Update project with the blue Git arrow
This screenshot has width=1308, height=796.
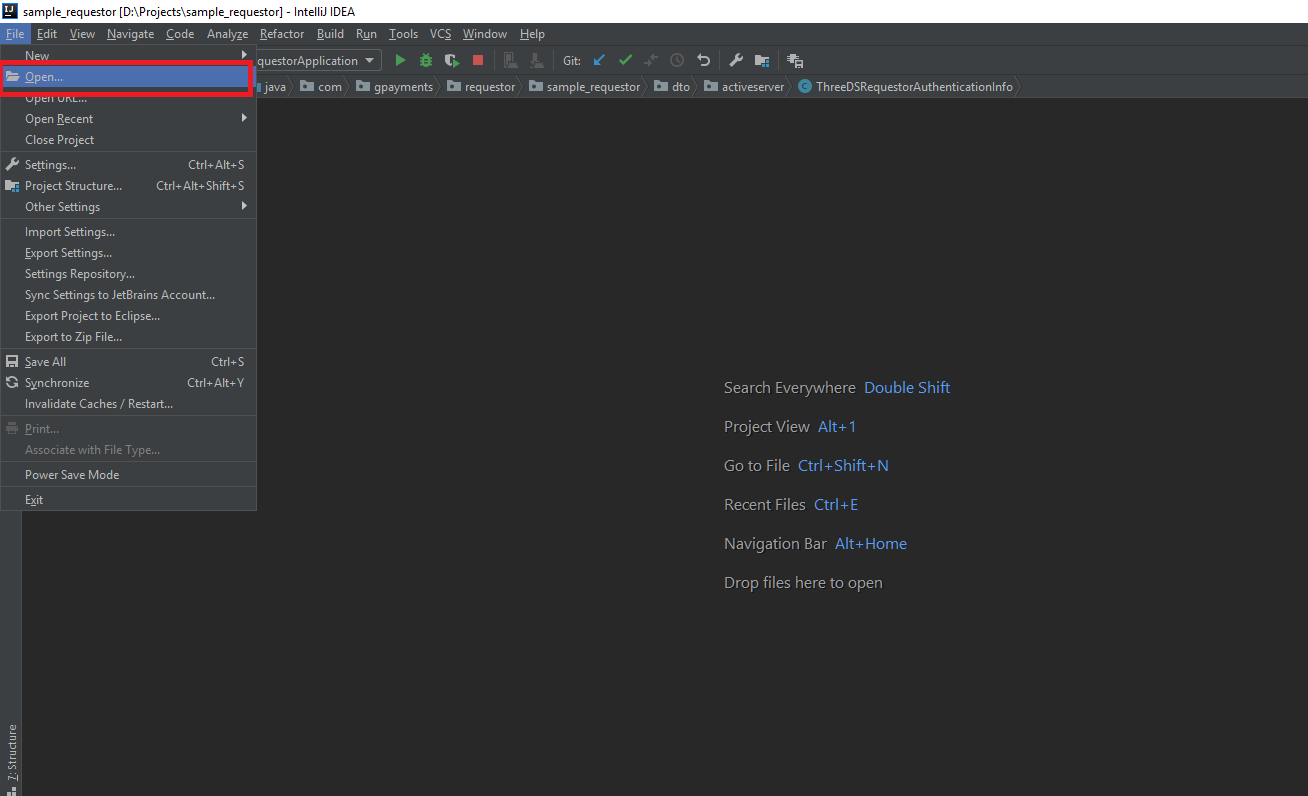pos(599,61)
